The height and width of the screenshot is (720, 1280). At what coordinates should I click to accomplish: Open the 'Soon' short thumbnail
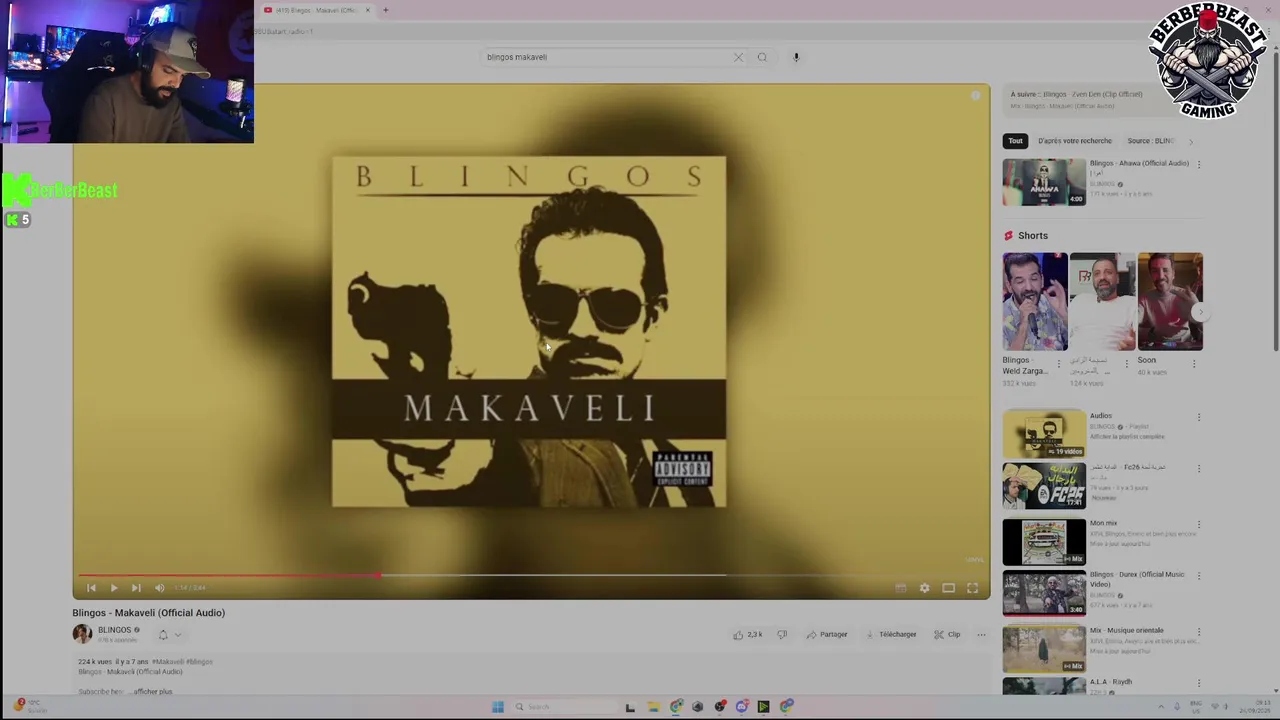coord(1170,301)
